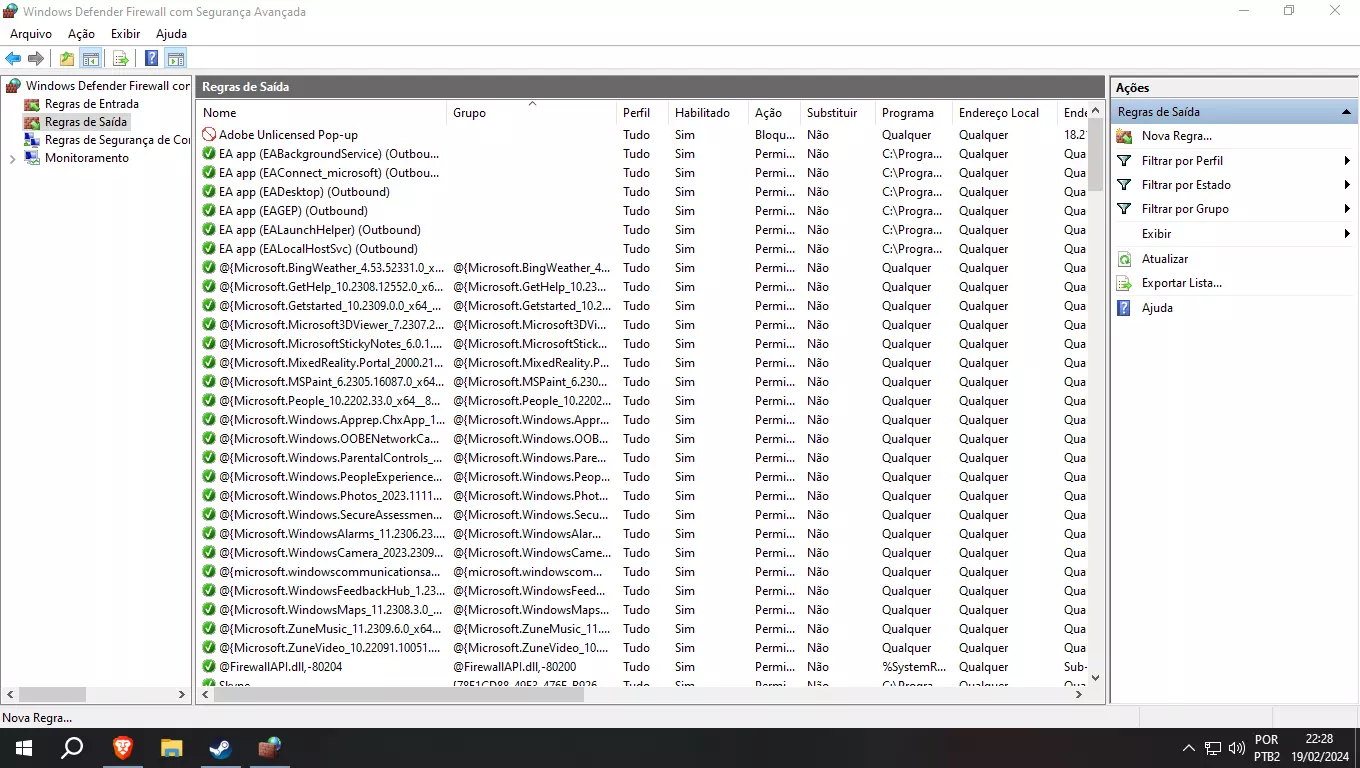
Task: Open the Exibir menu in the menu bar
Action: pyautogui.click(x=126, y=34)
